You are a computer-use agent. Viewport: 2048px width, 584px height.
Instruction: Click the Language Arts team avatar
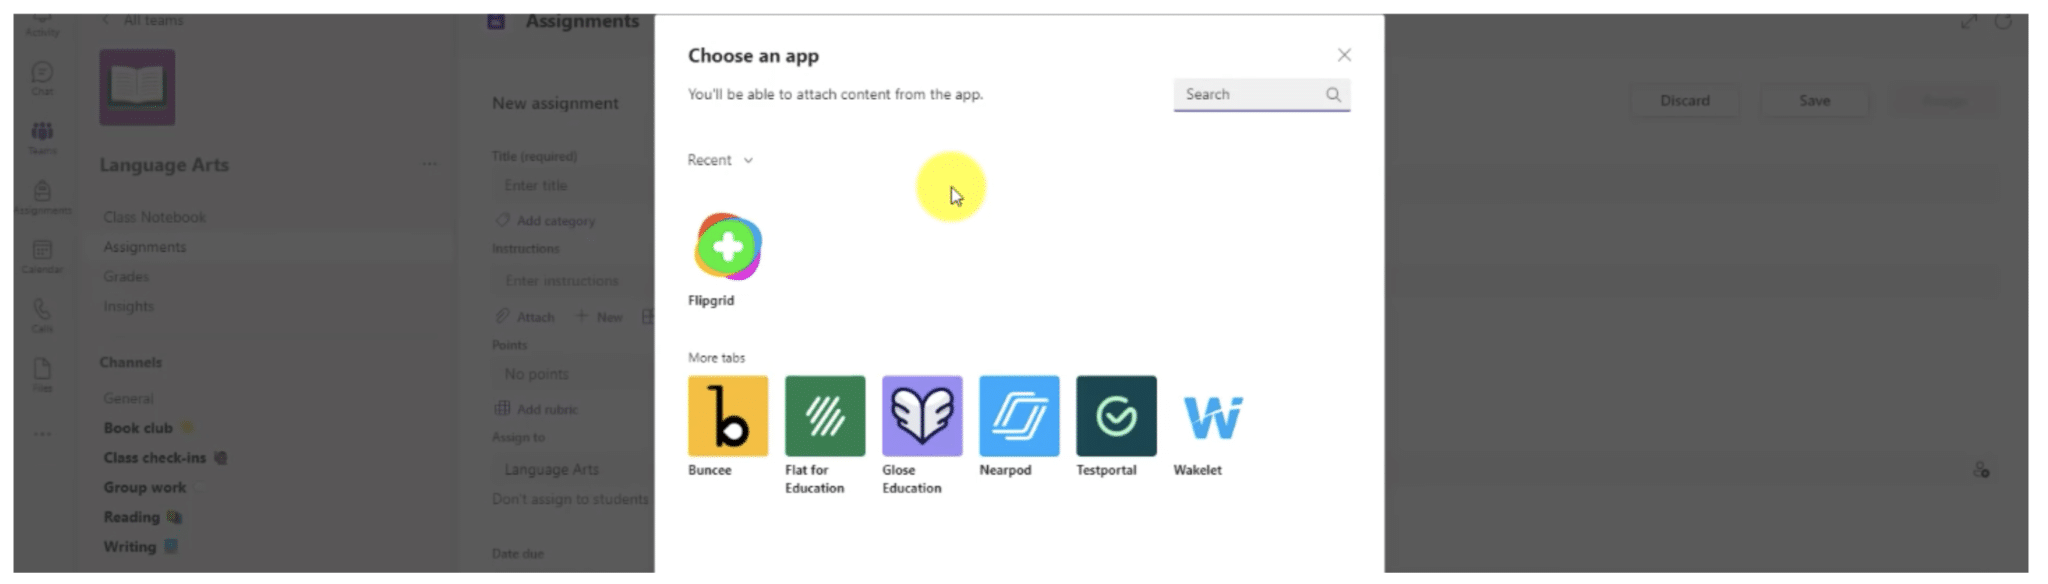coord(137,87)
